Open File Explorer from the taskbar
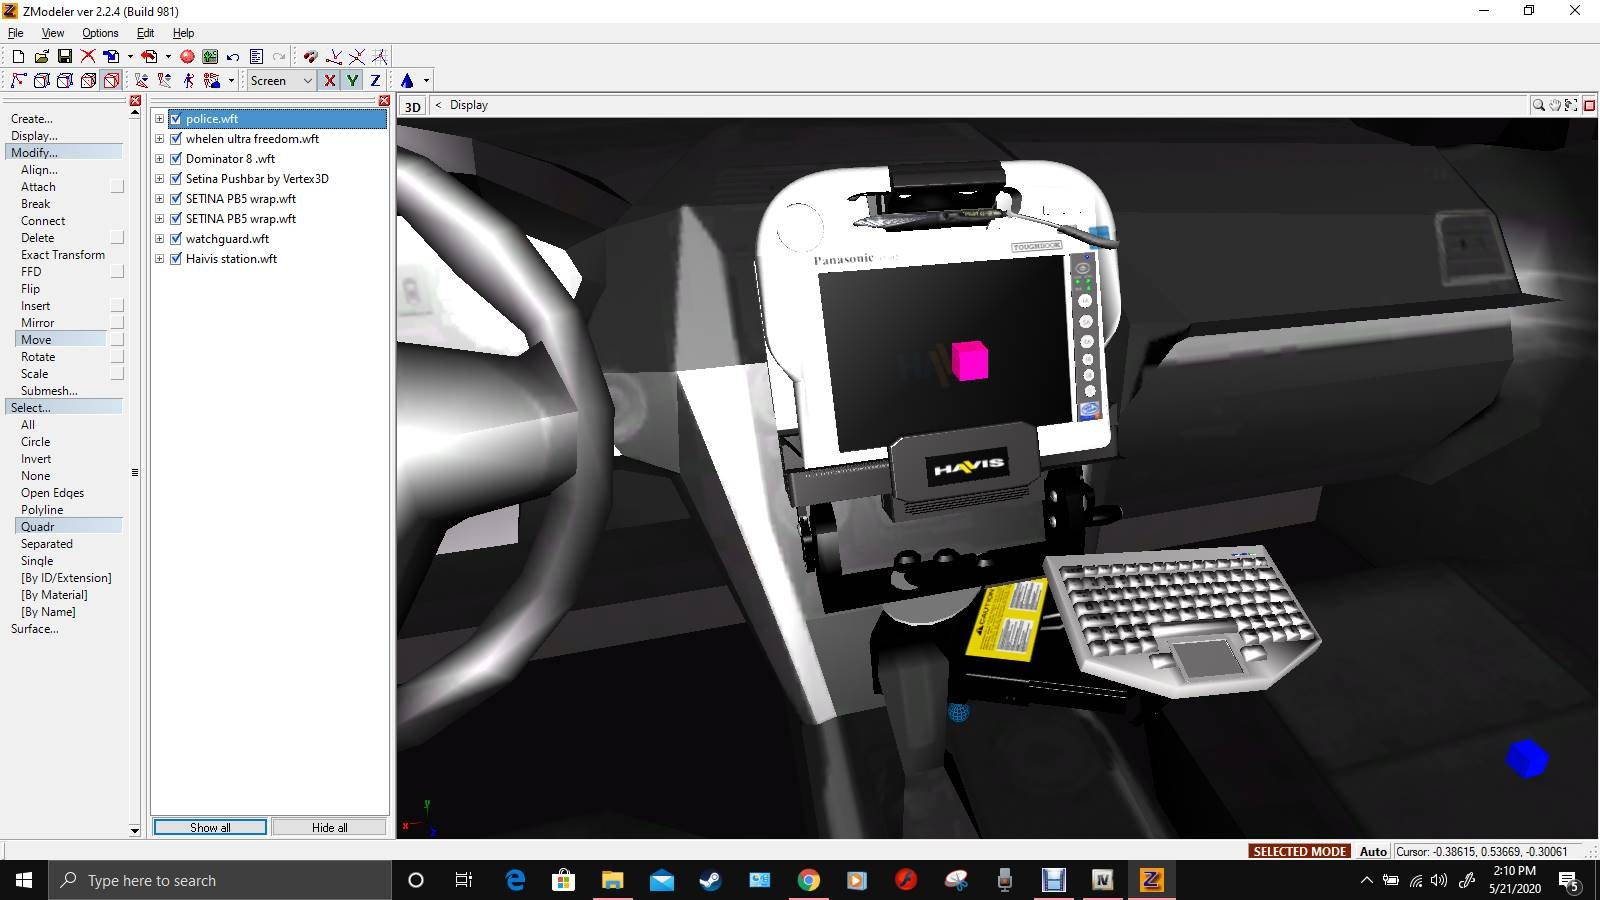This screenshot has height=900, width=1600. click(612, 880)
